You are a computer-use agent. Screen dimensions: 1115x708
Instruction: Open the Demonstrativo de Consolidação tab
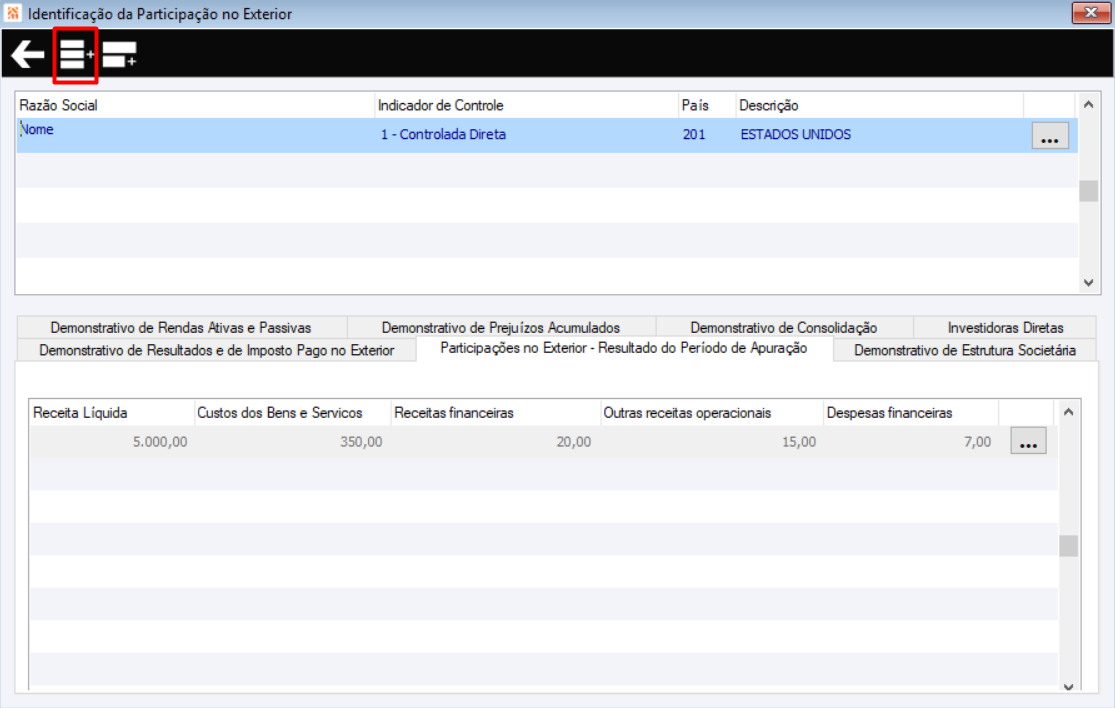point(784,328)
